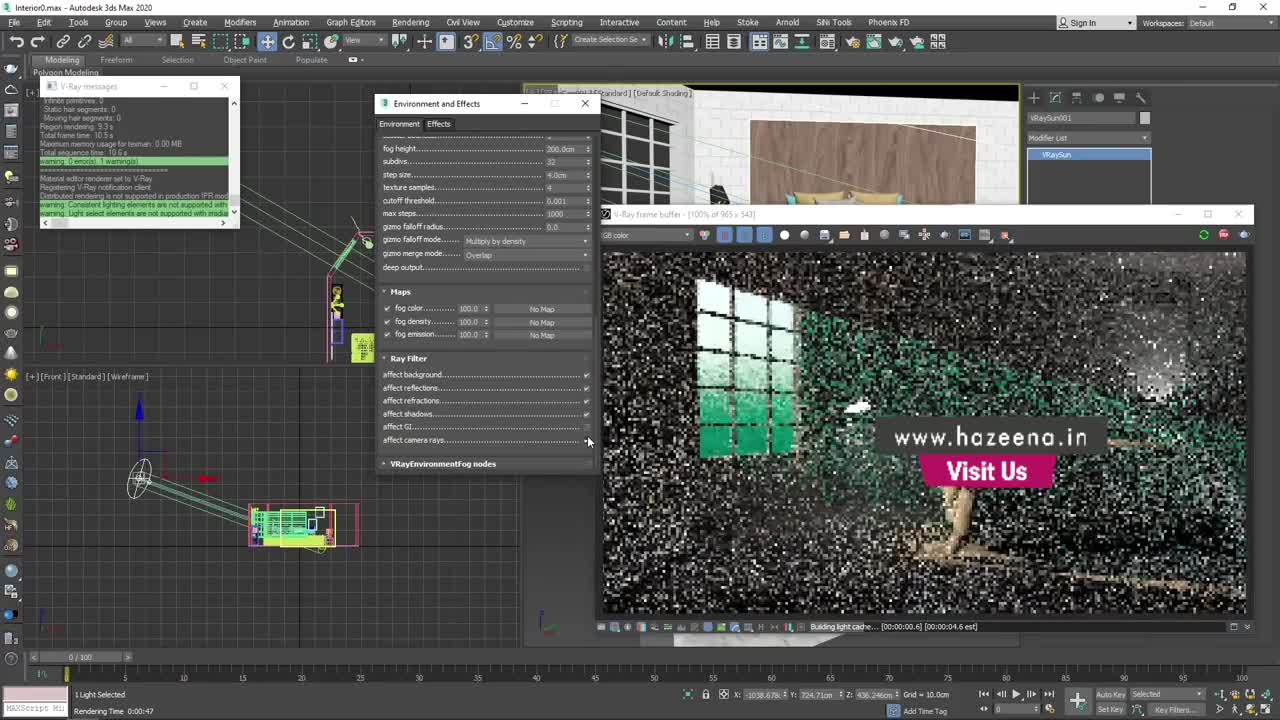This screenshot has height=720, width=1280.
Task: Collapse the Ray Filter rollout
Action: click(408, 358)
